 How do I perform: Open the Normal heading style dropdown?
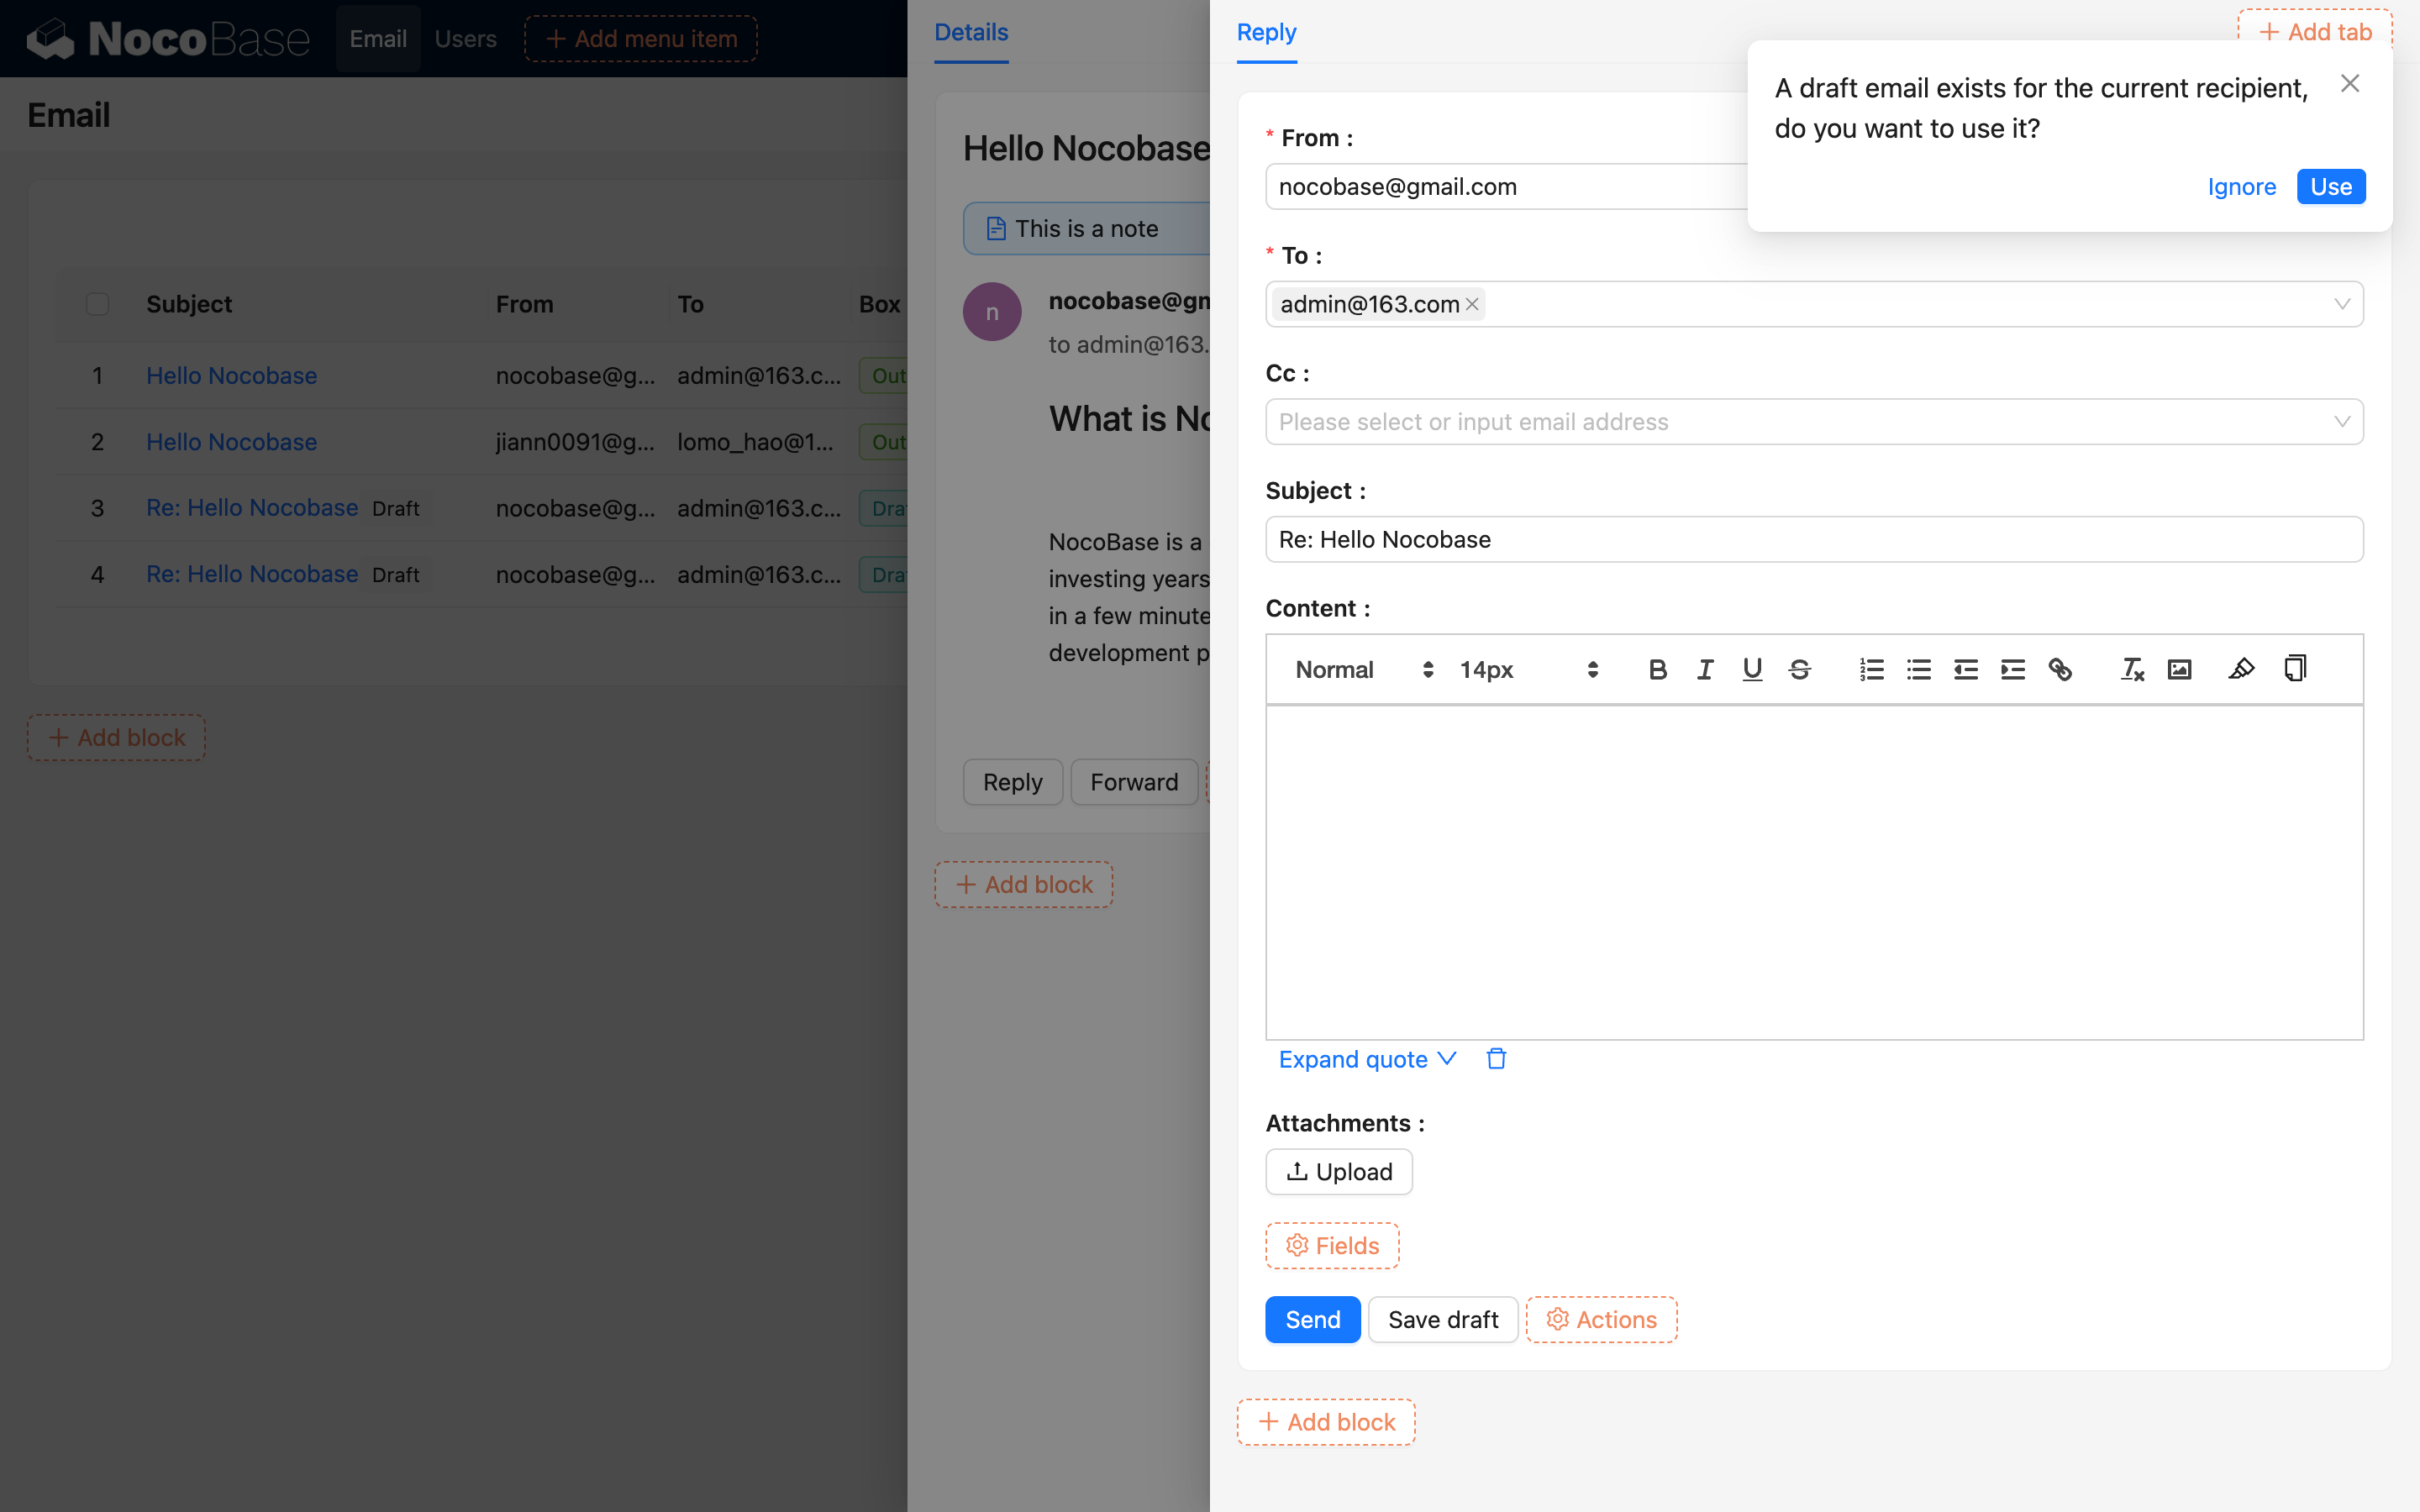click(x=1363, y=670)
